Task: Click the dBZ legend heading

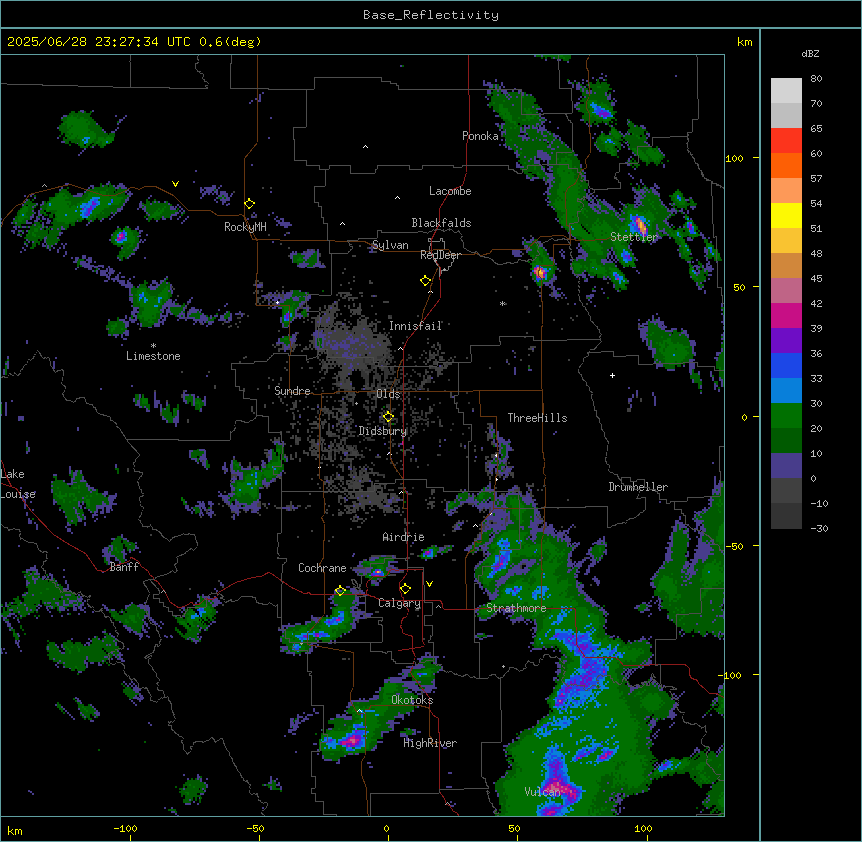Action: click(810, 53)
